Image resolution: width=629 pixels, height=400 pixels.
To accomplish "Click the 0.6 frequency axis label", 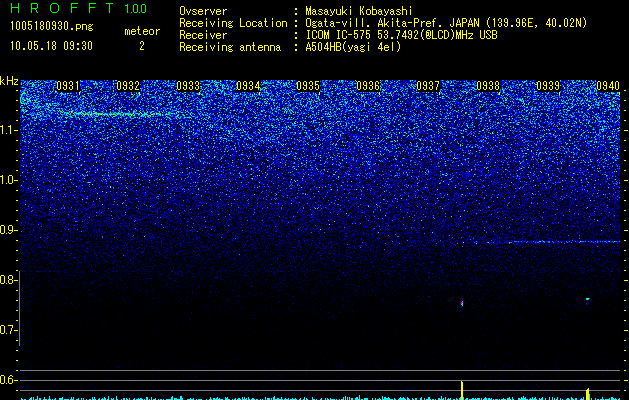I will click(8, 380).
